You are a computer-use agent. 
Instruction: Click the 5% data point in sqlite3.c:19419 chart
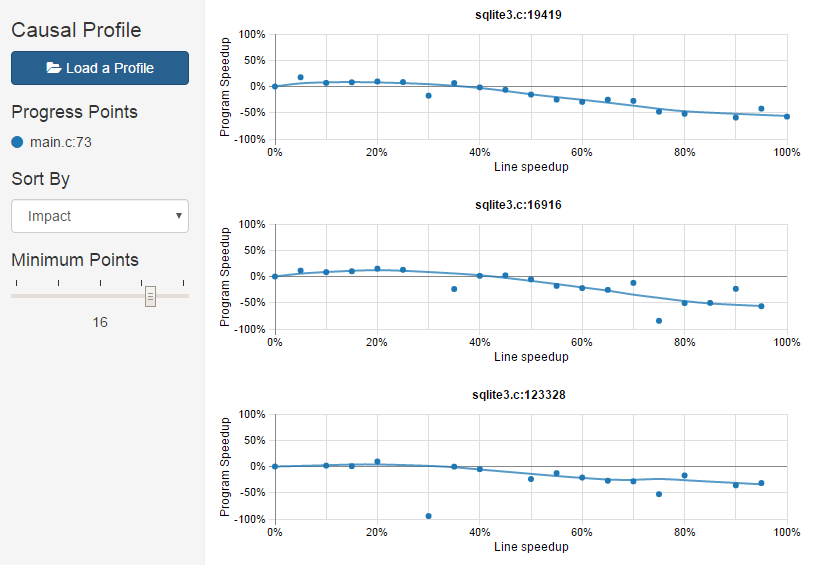tap(300, 77)
